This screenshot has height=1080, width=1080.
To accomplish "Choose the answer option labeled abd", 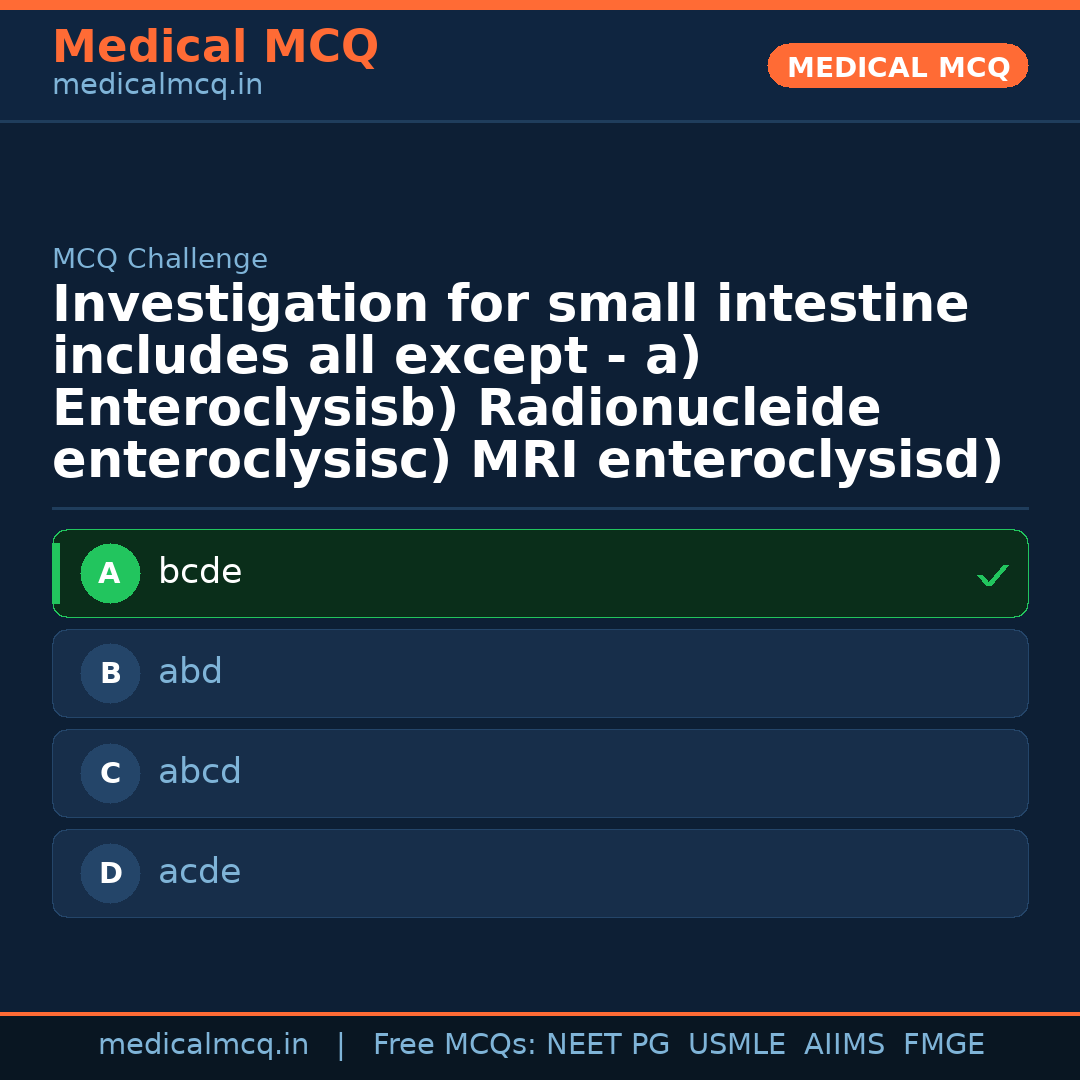I will 540,673.
